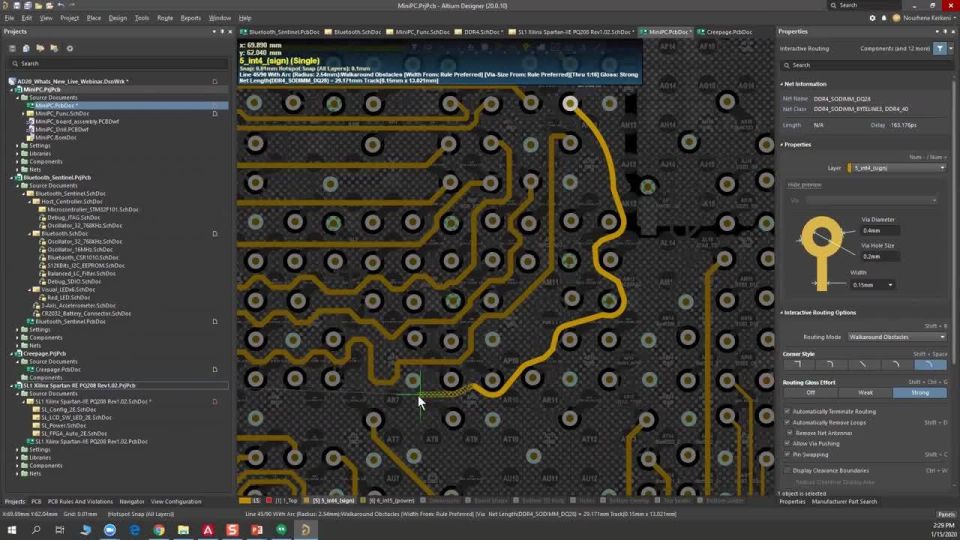Image resolution: width=960 pixels, height=540 pixels.
Task: Switch to Navigator panel tab
Action: pos(132,501)
